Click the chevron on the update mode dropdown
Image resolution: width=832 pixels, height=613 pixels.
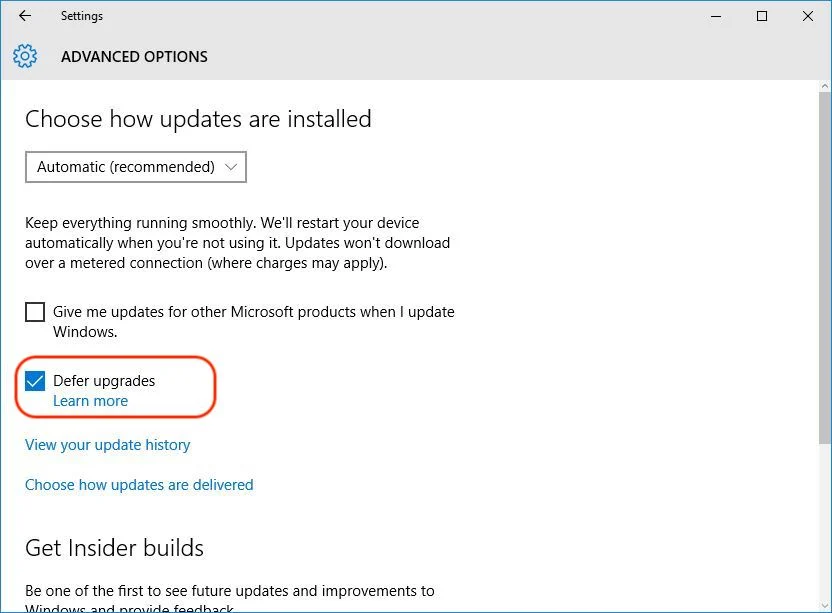231,167
